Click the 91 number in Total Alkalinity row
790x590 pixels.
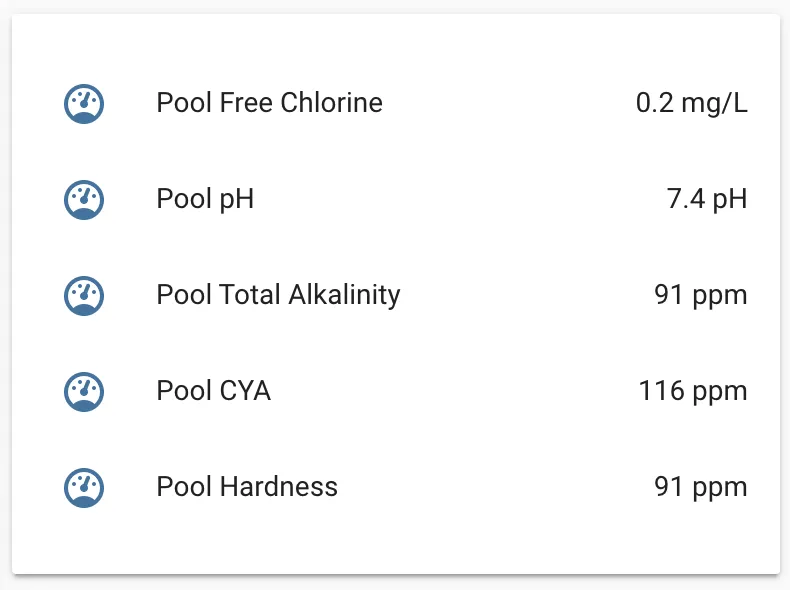(x=669, y=295)
